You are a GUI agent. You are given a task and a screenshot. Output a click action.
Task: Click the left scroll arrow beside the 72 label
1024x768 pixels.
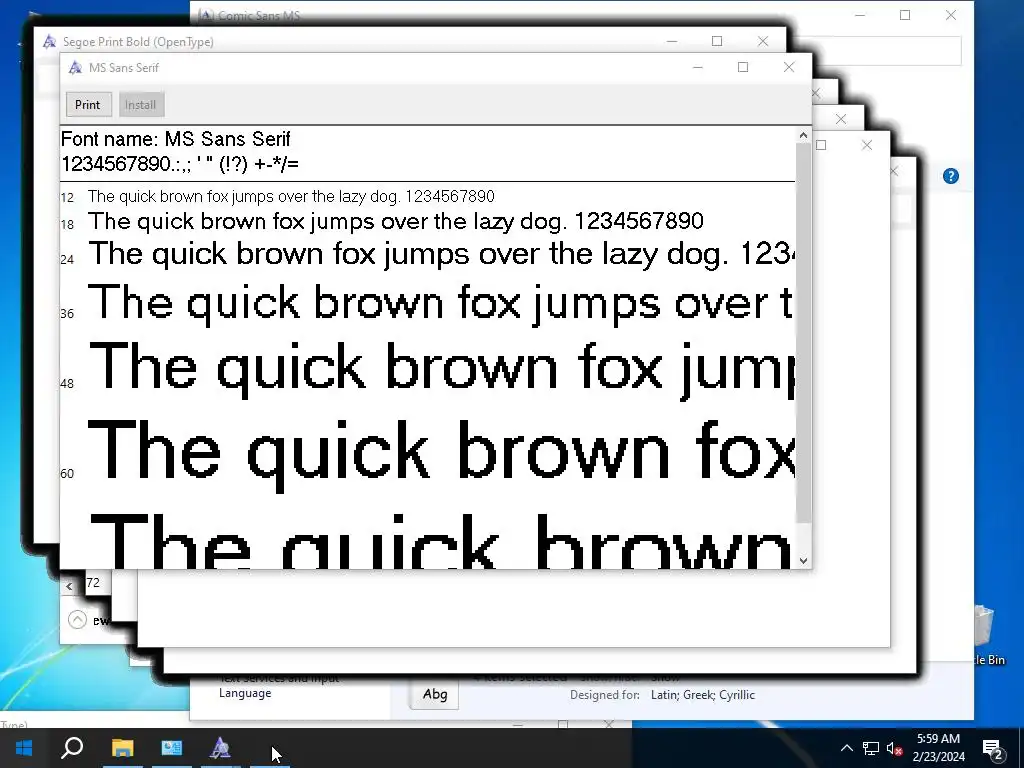(x=69, y=586)
